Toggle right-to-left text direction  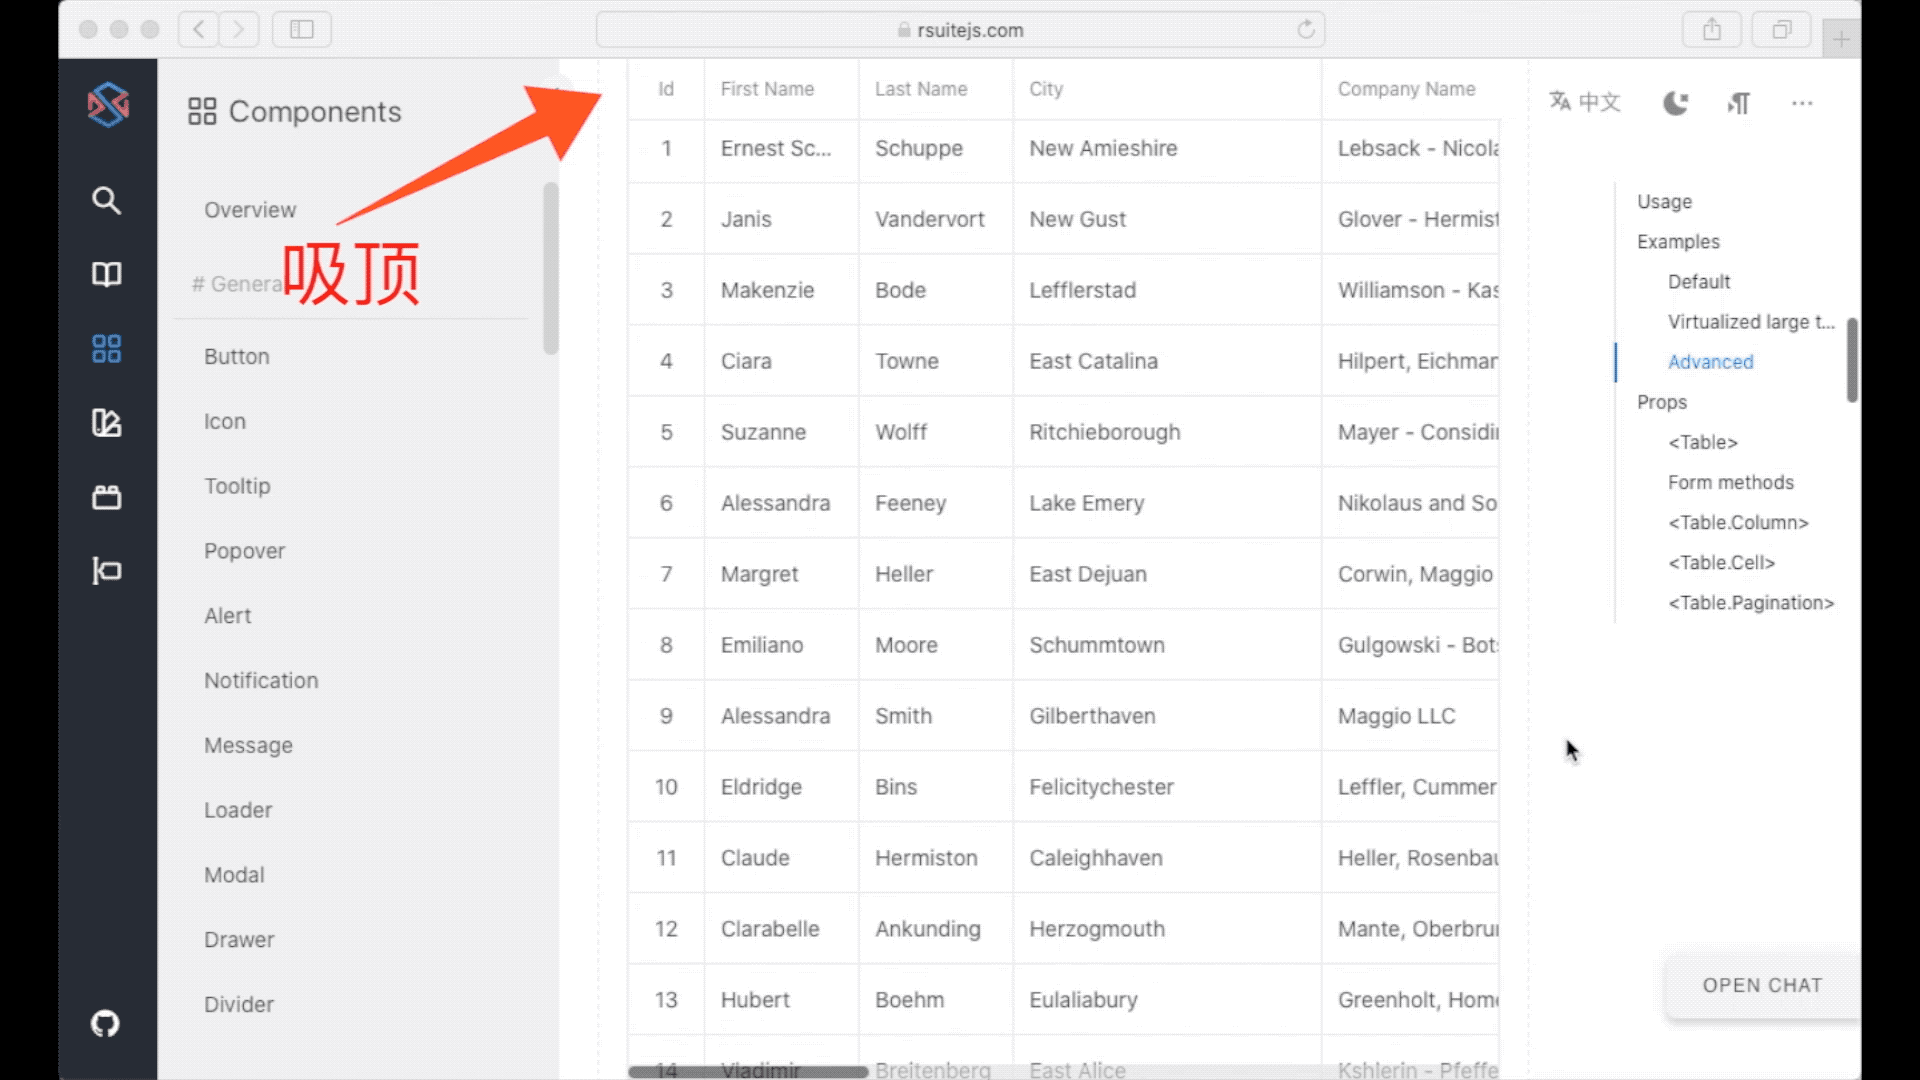pyautogui.click(x=1739, y=102)
